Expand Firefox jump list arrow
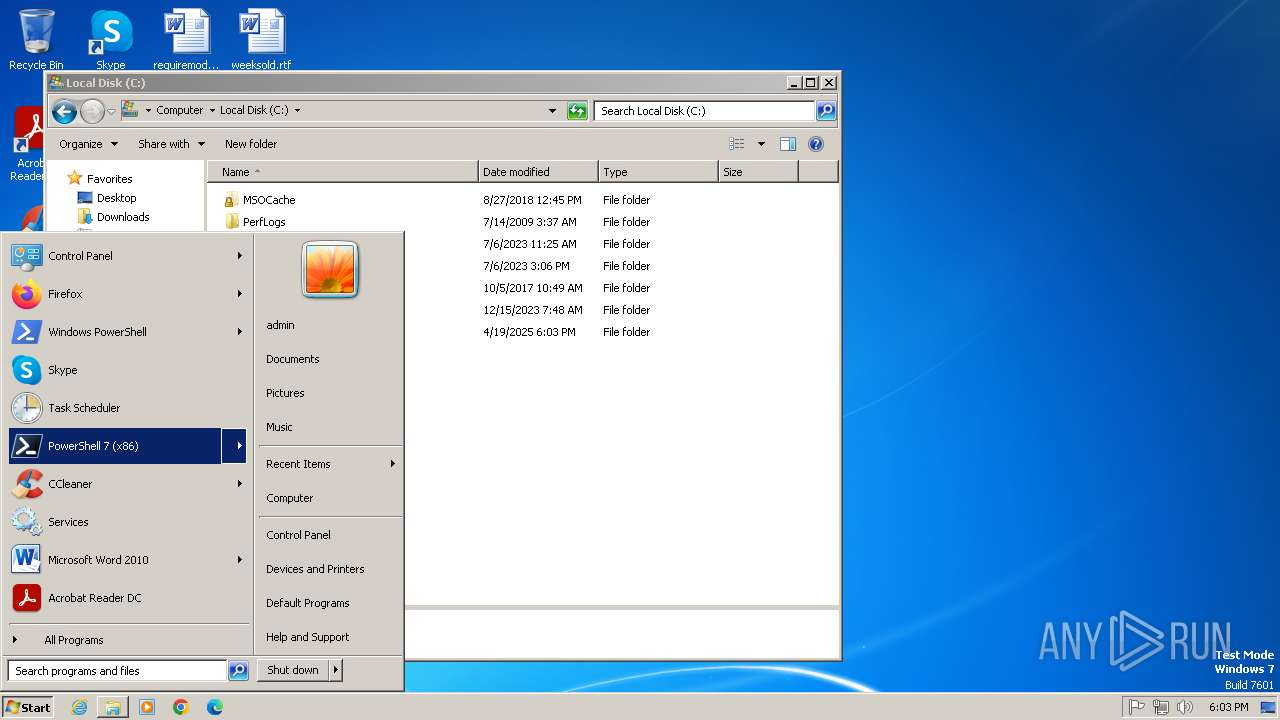The height and width of the screenshot is (720, 1280). [240, 294]
